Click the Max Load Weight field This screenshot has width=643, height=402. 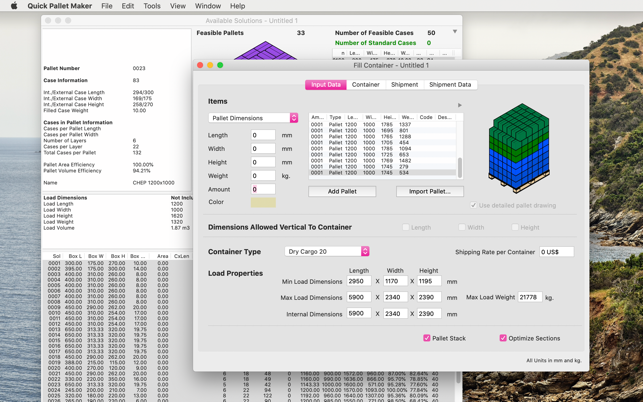[530, 297]
